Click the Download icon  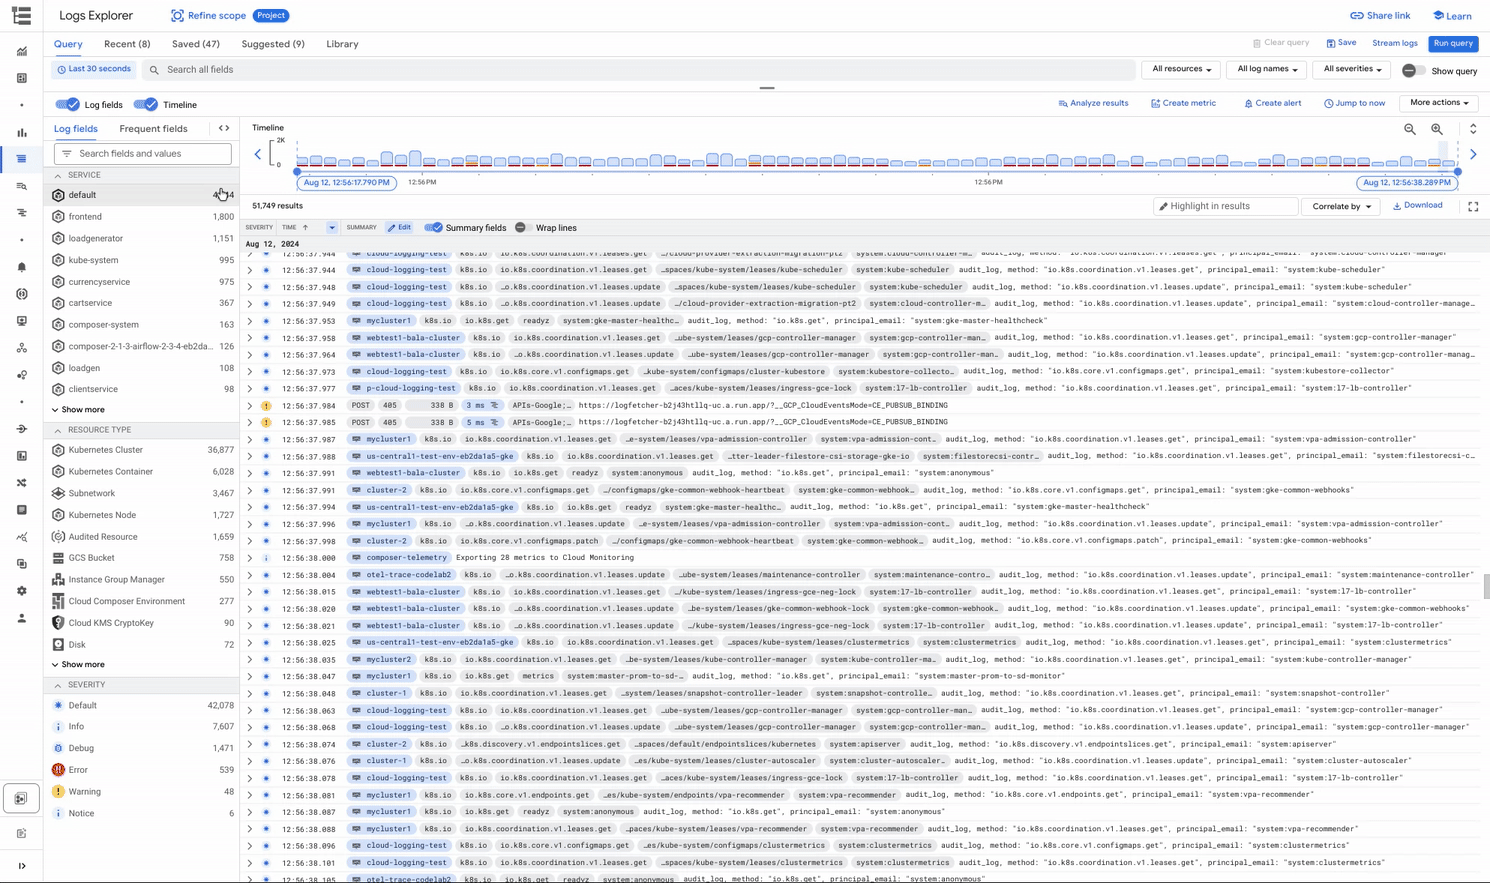(x=1397, y=206)
